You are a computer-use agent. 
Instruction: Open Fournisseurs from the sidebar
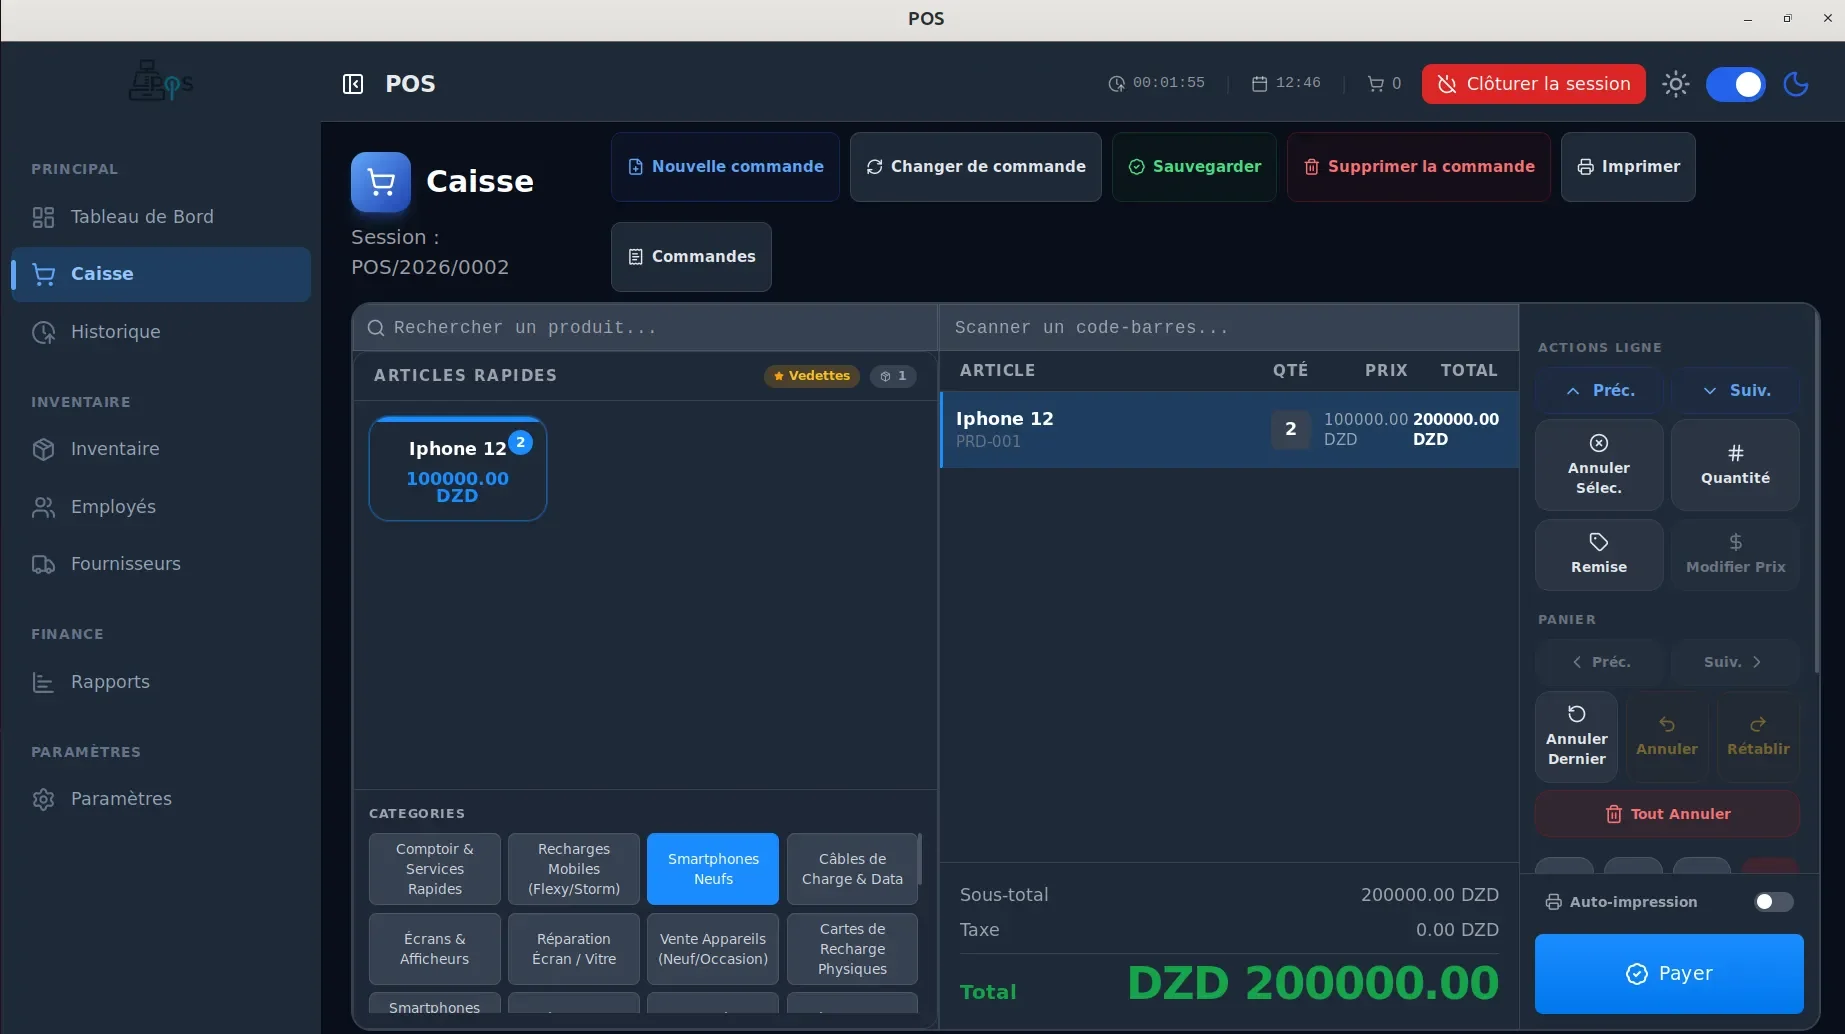[x=161, y=564]
